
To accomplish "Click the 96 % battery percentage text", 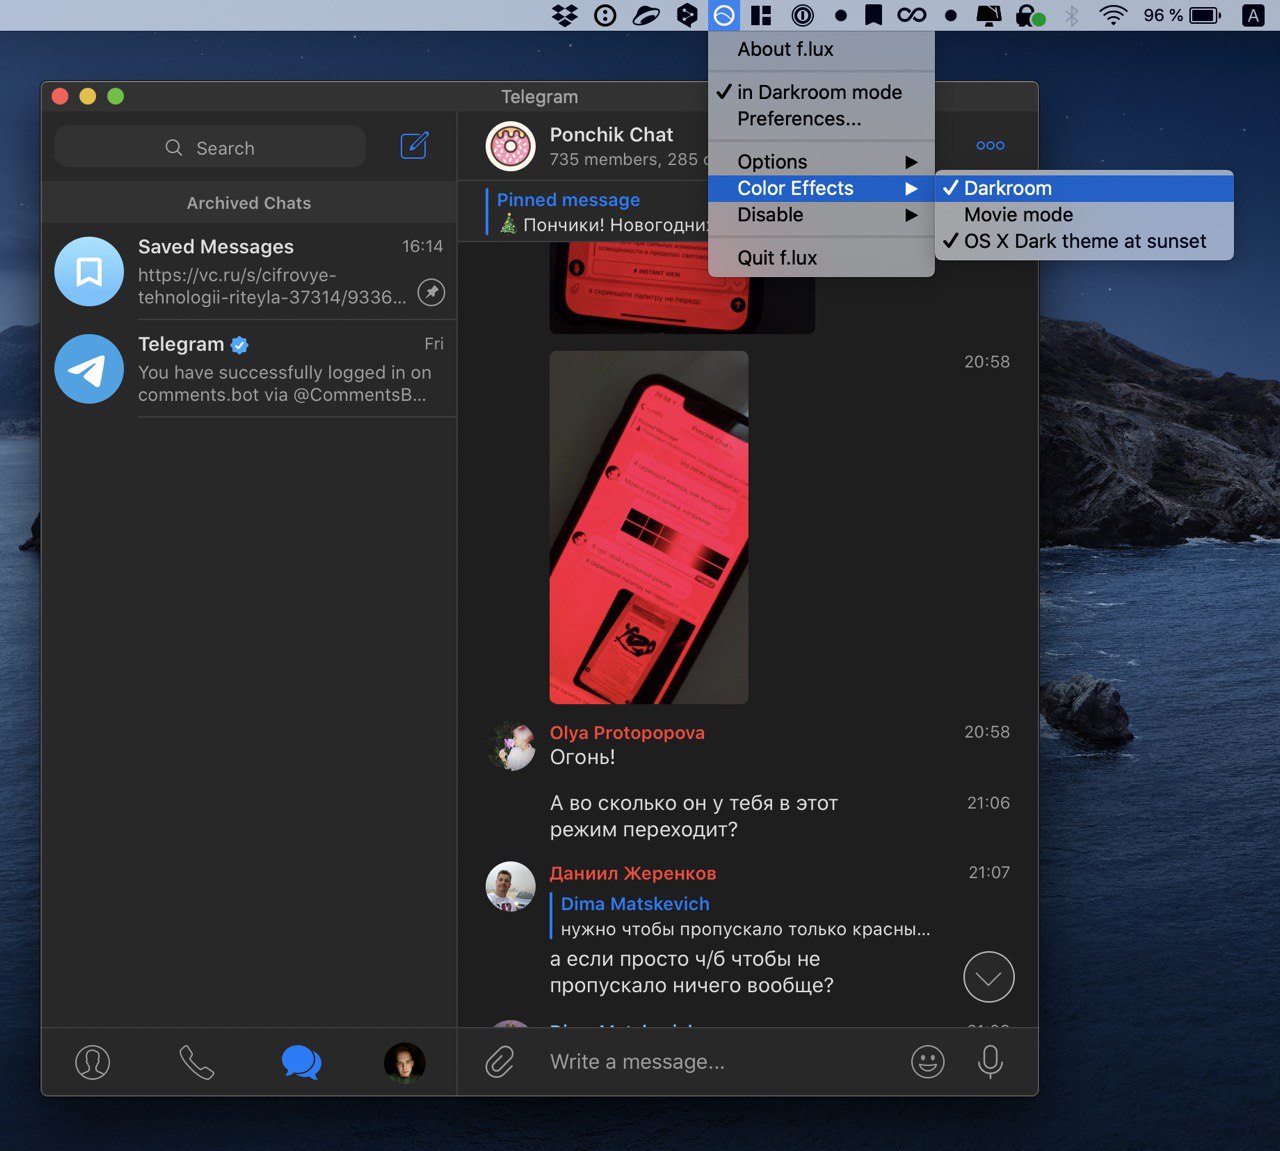I will (1163, 15).
